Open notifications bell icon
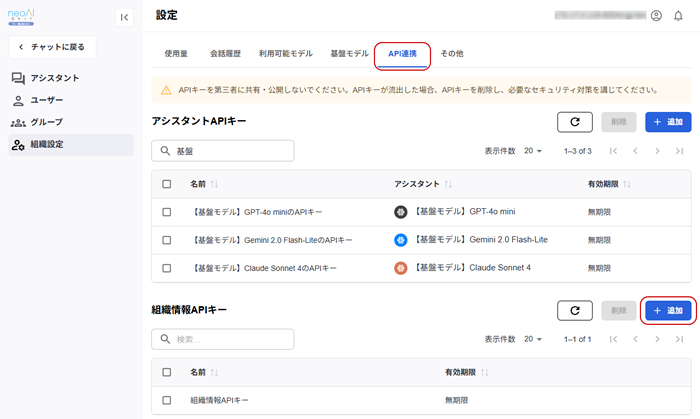This screenshot has width=700, height=419. [678, 16]
